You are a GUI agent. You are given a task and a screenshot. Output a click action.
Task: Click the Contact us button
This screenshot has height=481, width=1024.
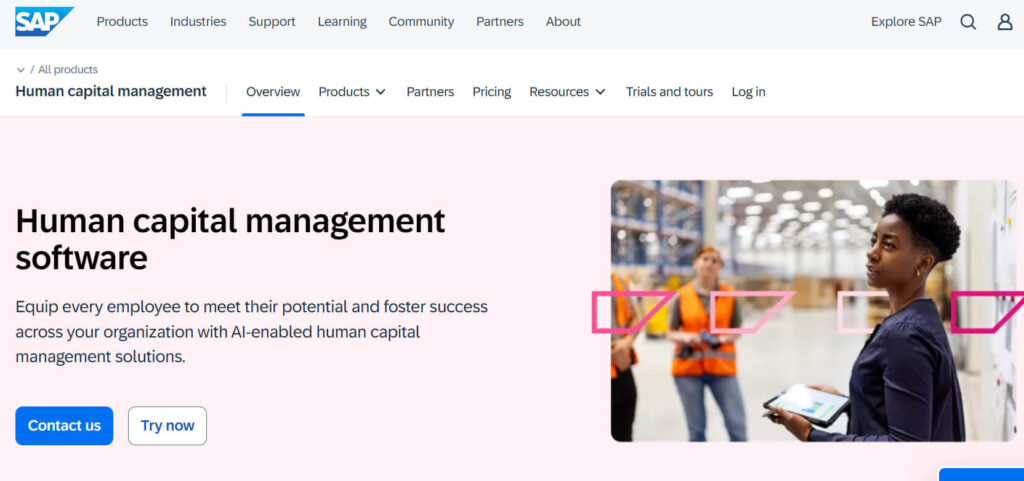pyautogui.click(x=64, y=426)
